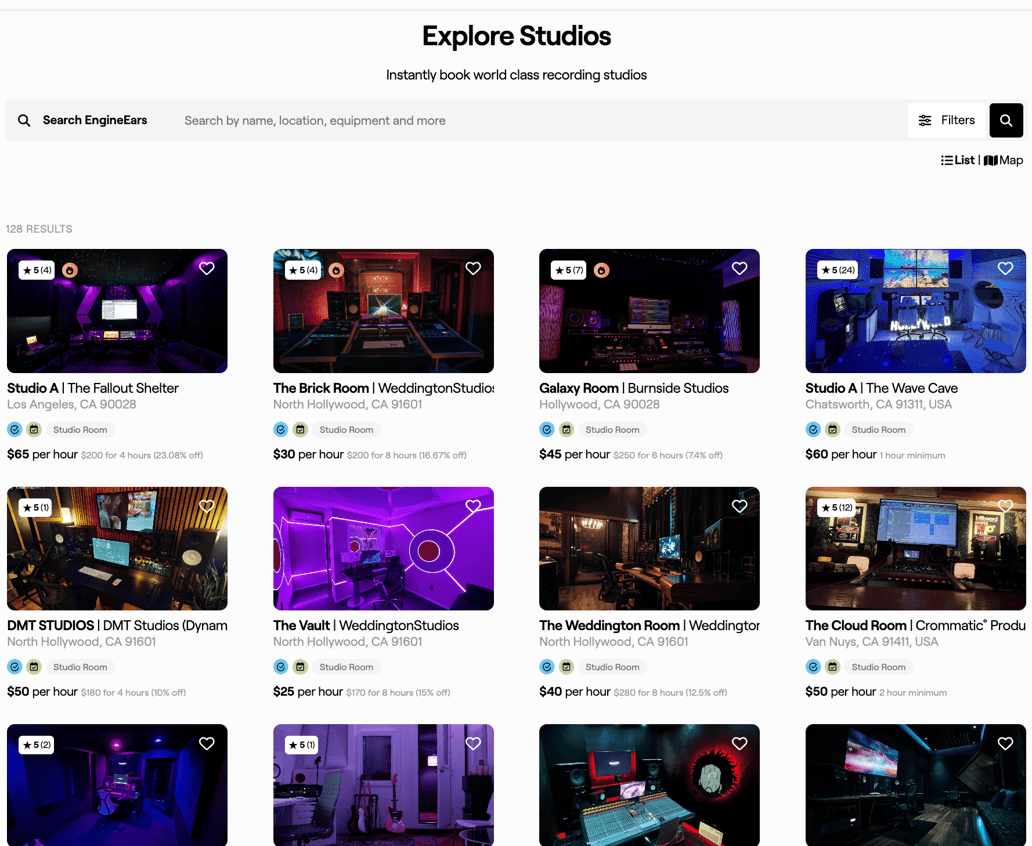
Task: Click the search input to enter a query
Action: (400, 120)
